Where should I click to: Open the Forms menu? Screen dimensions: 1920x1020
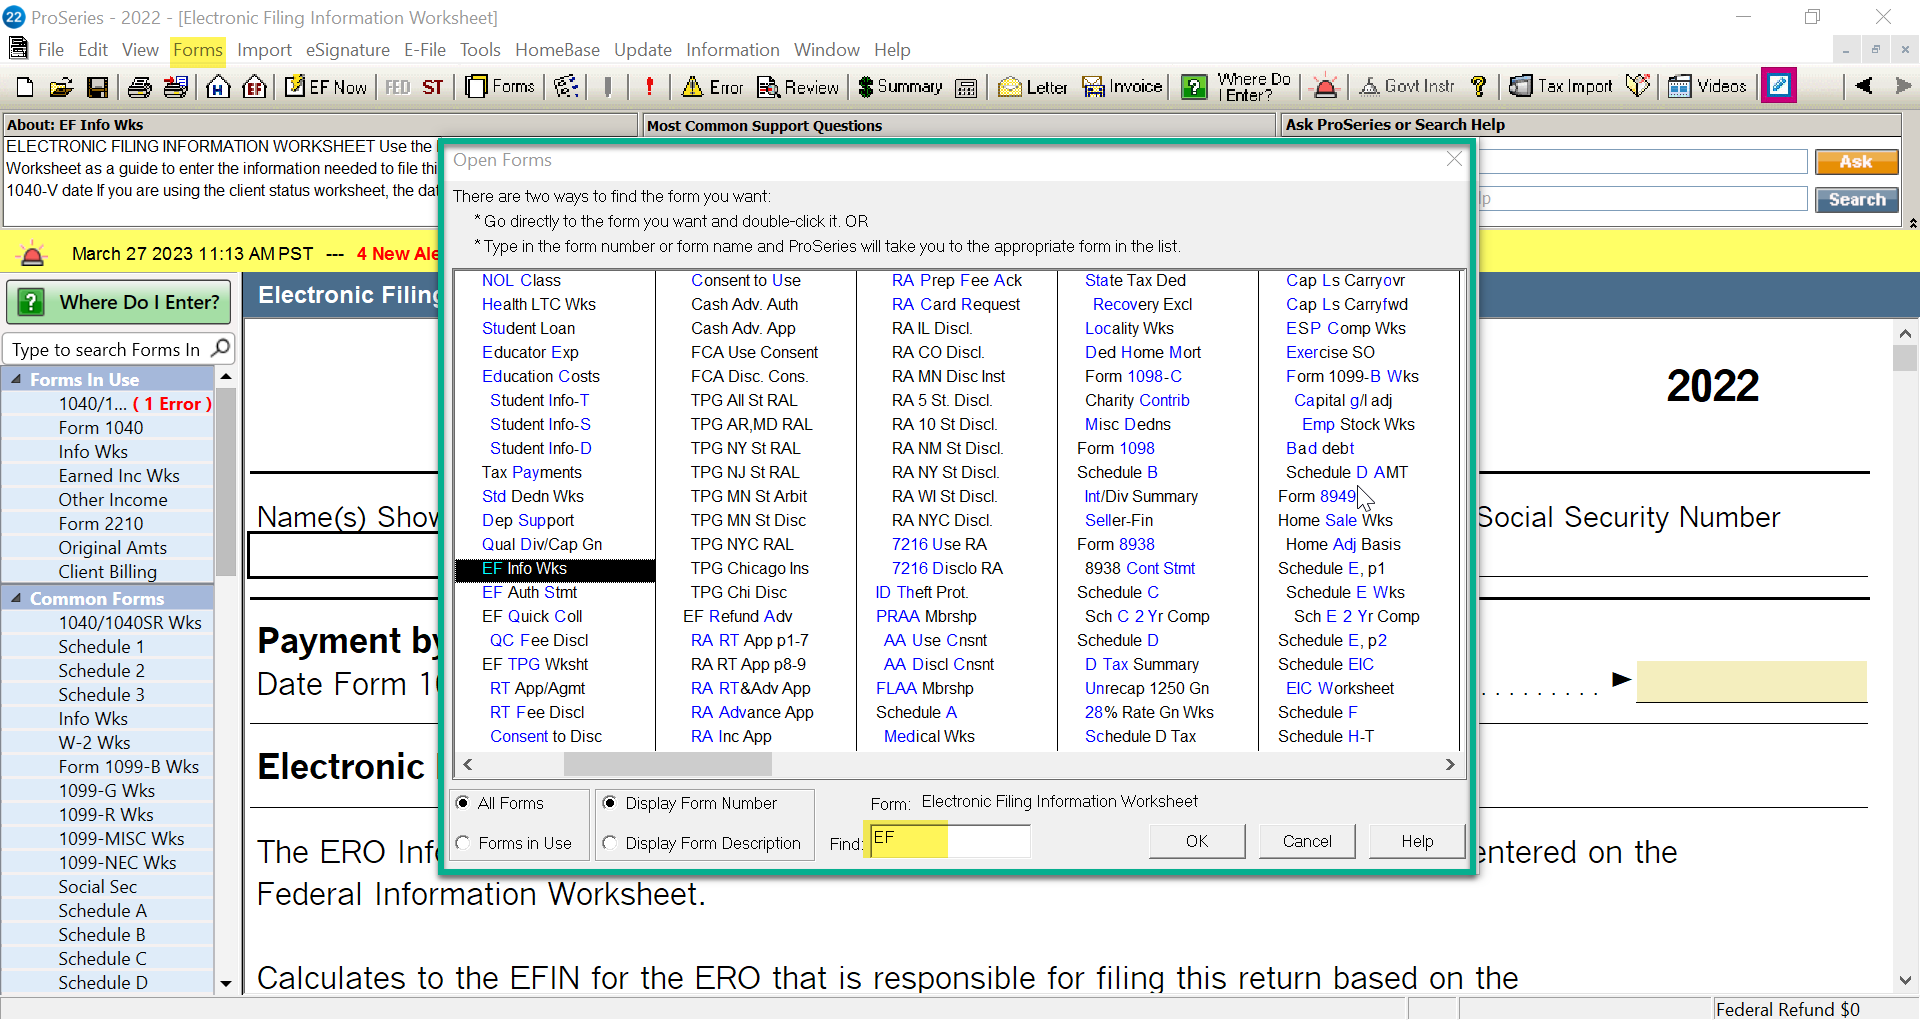[197, 50]
